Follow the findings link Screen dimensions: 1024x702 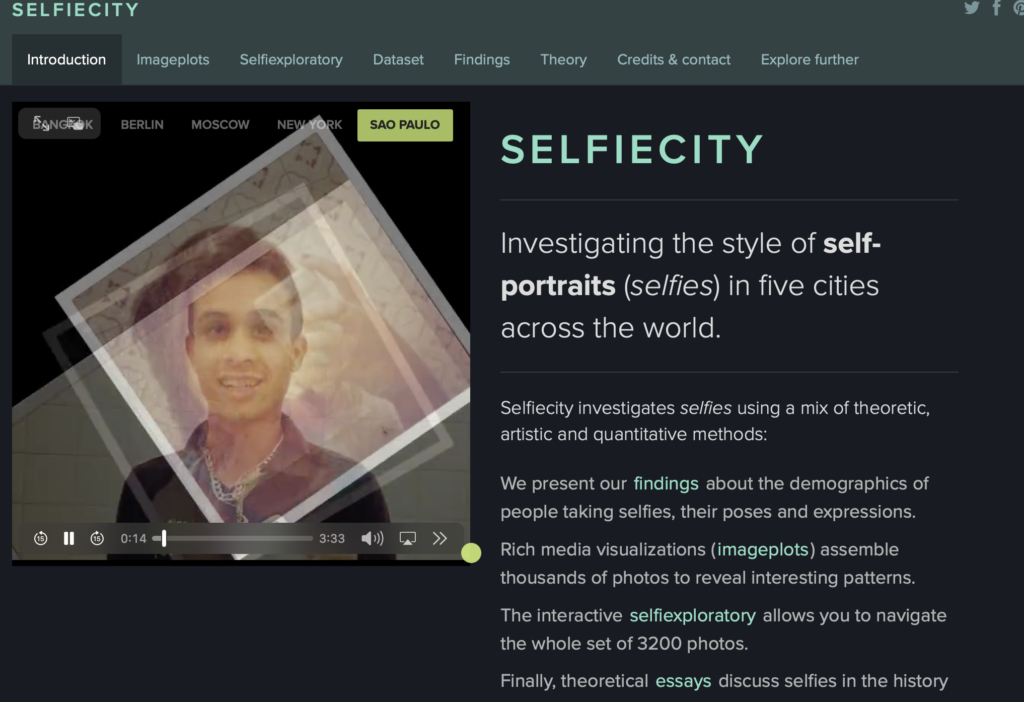pyautogui.click(x=666, y=483)
